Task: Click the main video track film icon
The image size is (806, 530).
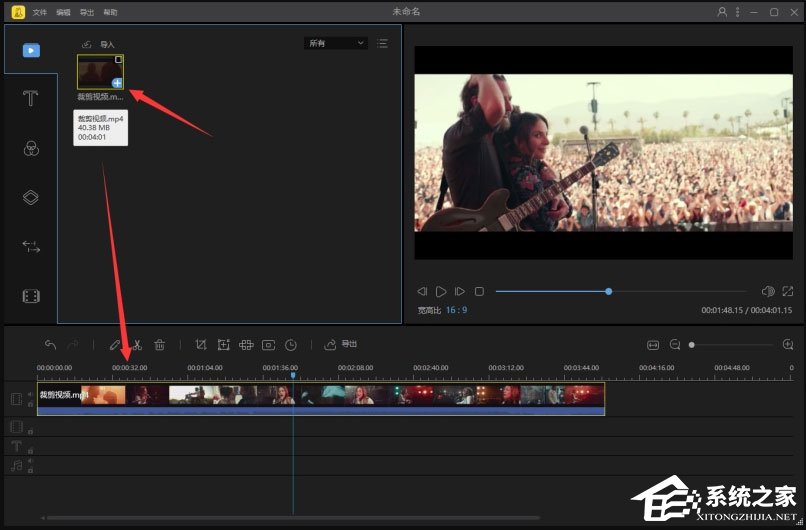Action: tap(16, 399)
